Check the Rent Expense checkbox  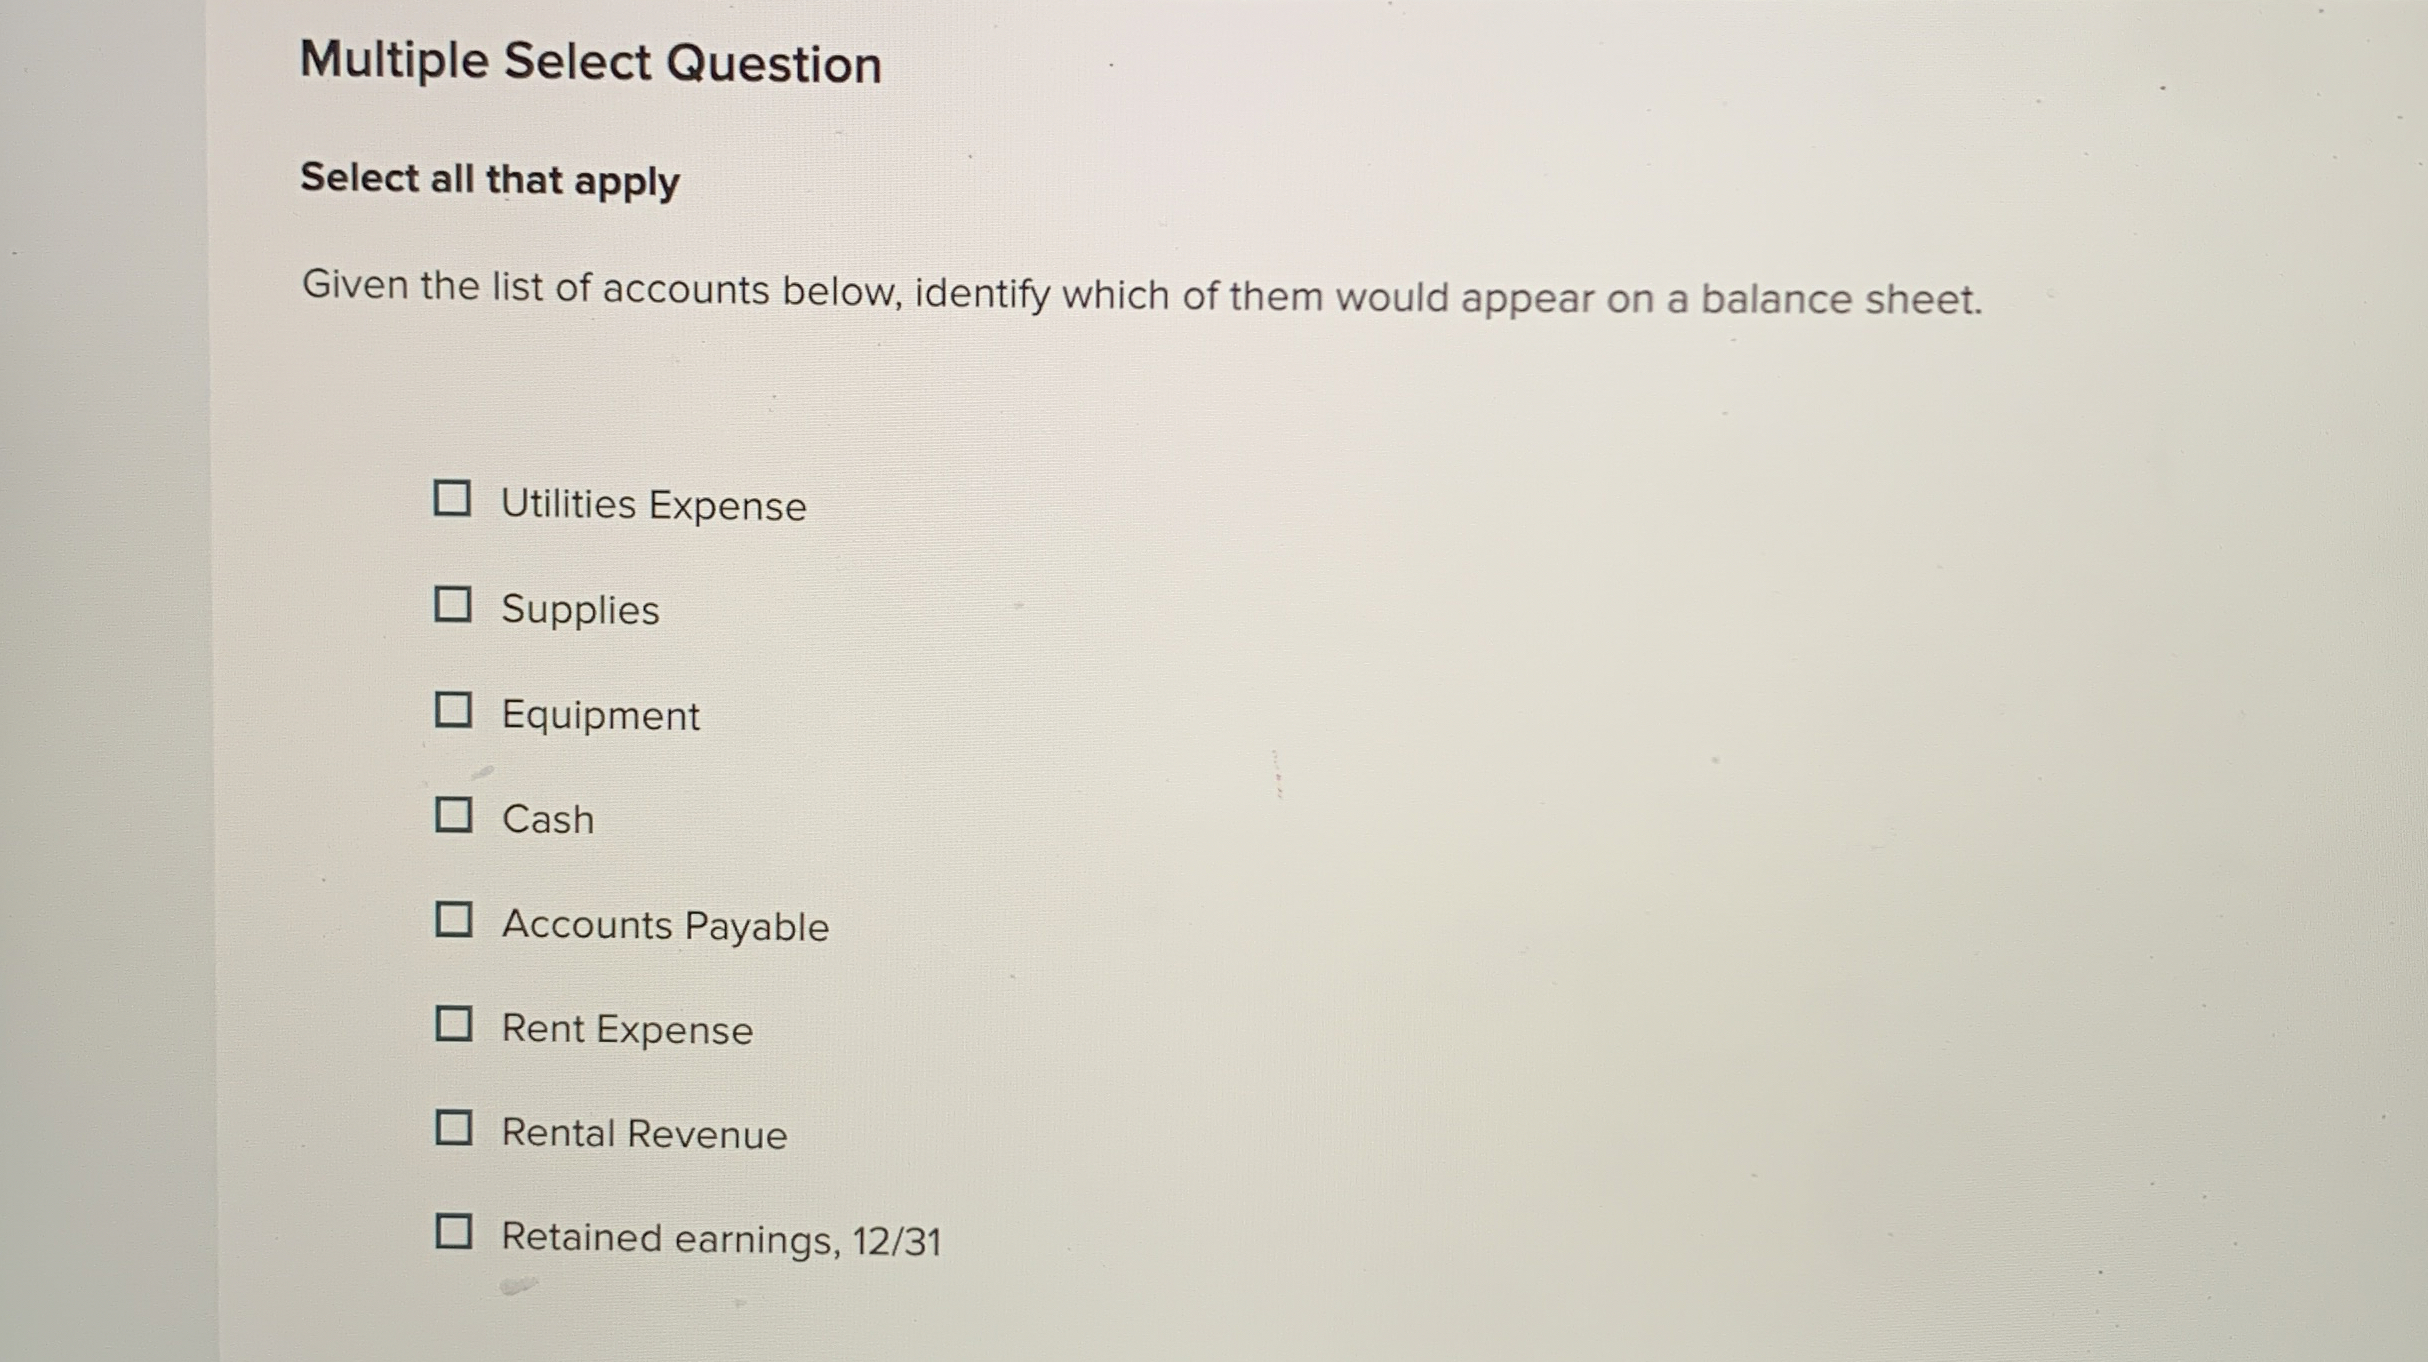tap(456, 1026)
